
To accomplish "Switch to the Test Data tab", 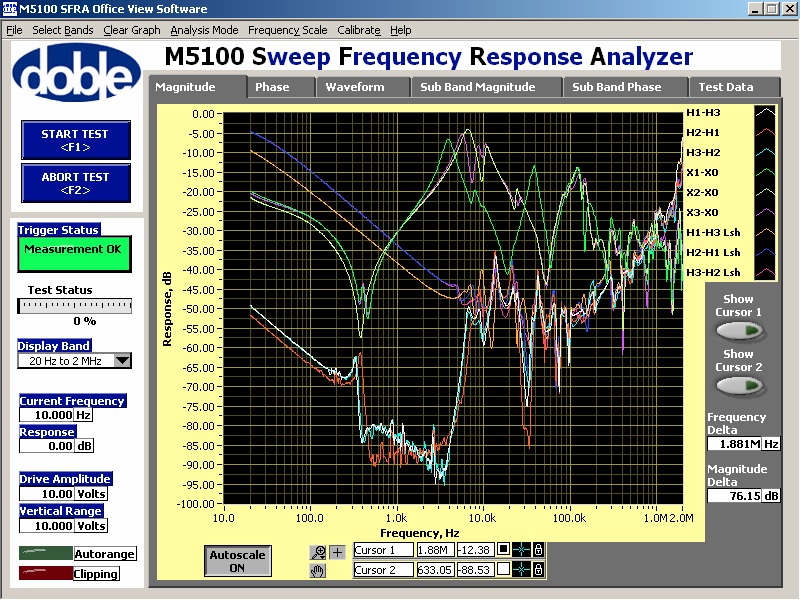I will 734,87.
